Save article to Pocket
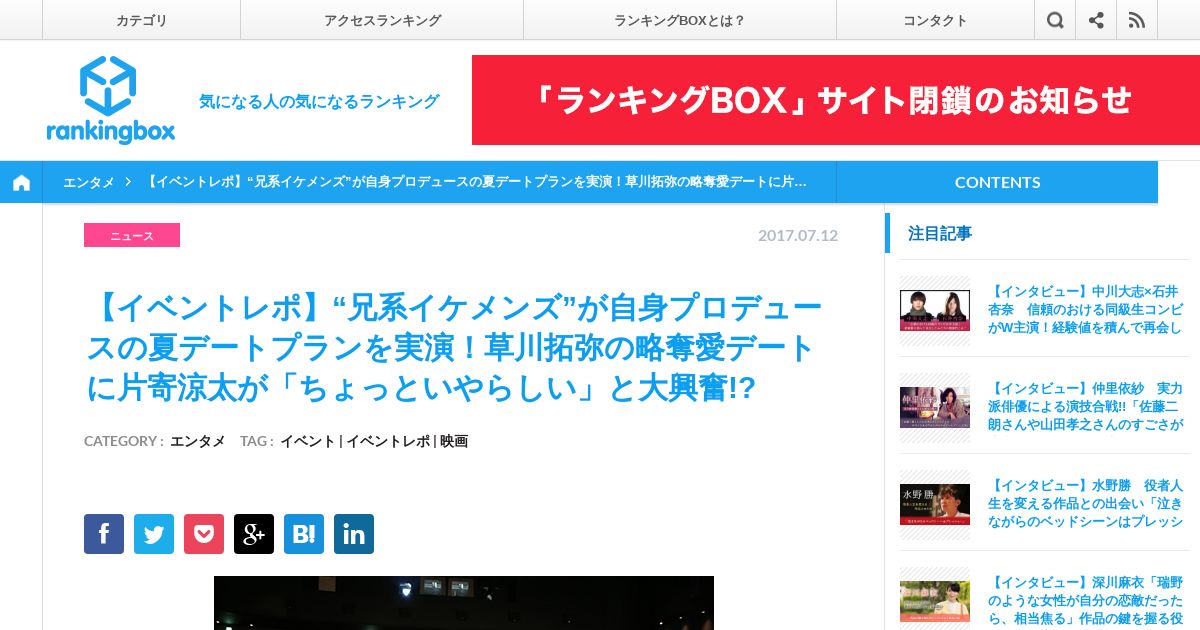Image resolution: width=1200 pixels, height=630 pixels. coord(204,534)
